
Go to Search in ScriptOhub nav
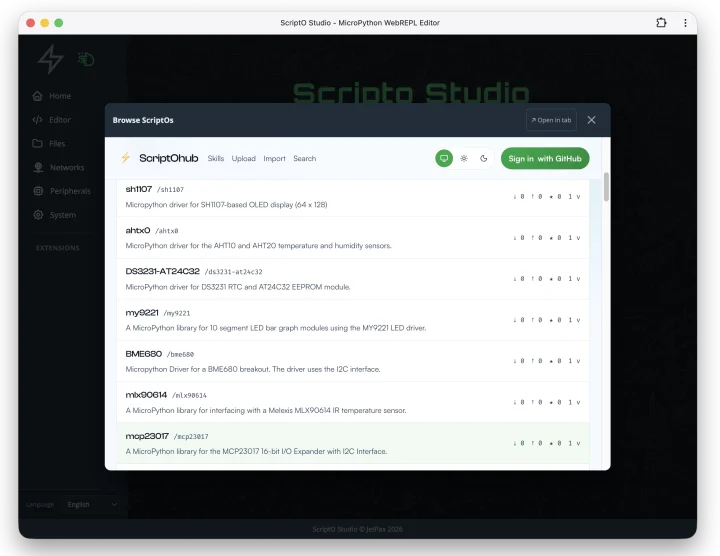pos(304,158)
